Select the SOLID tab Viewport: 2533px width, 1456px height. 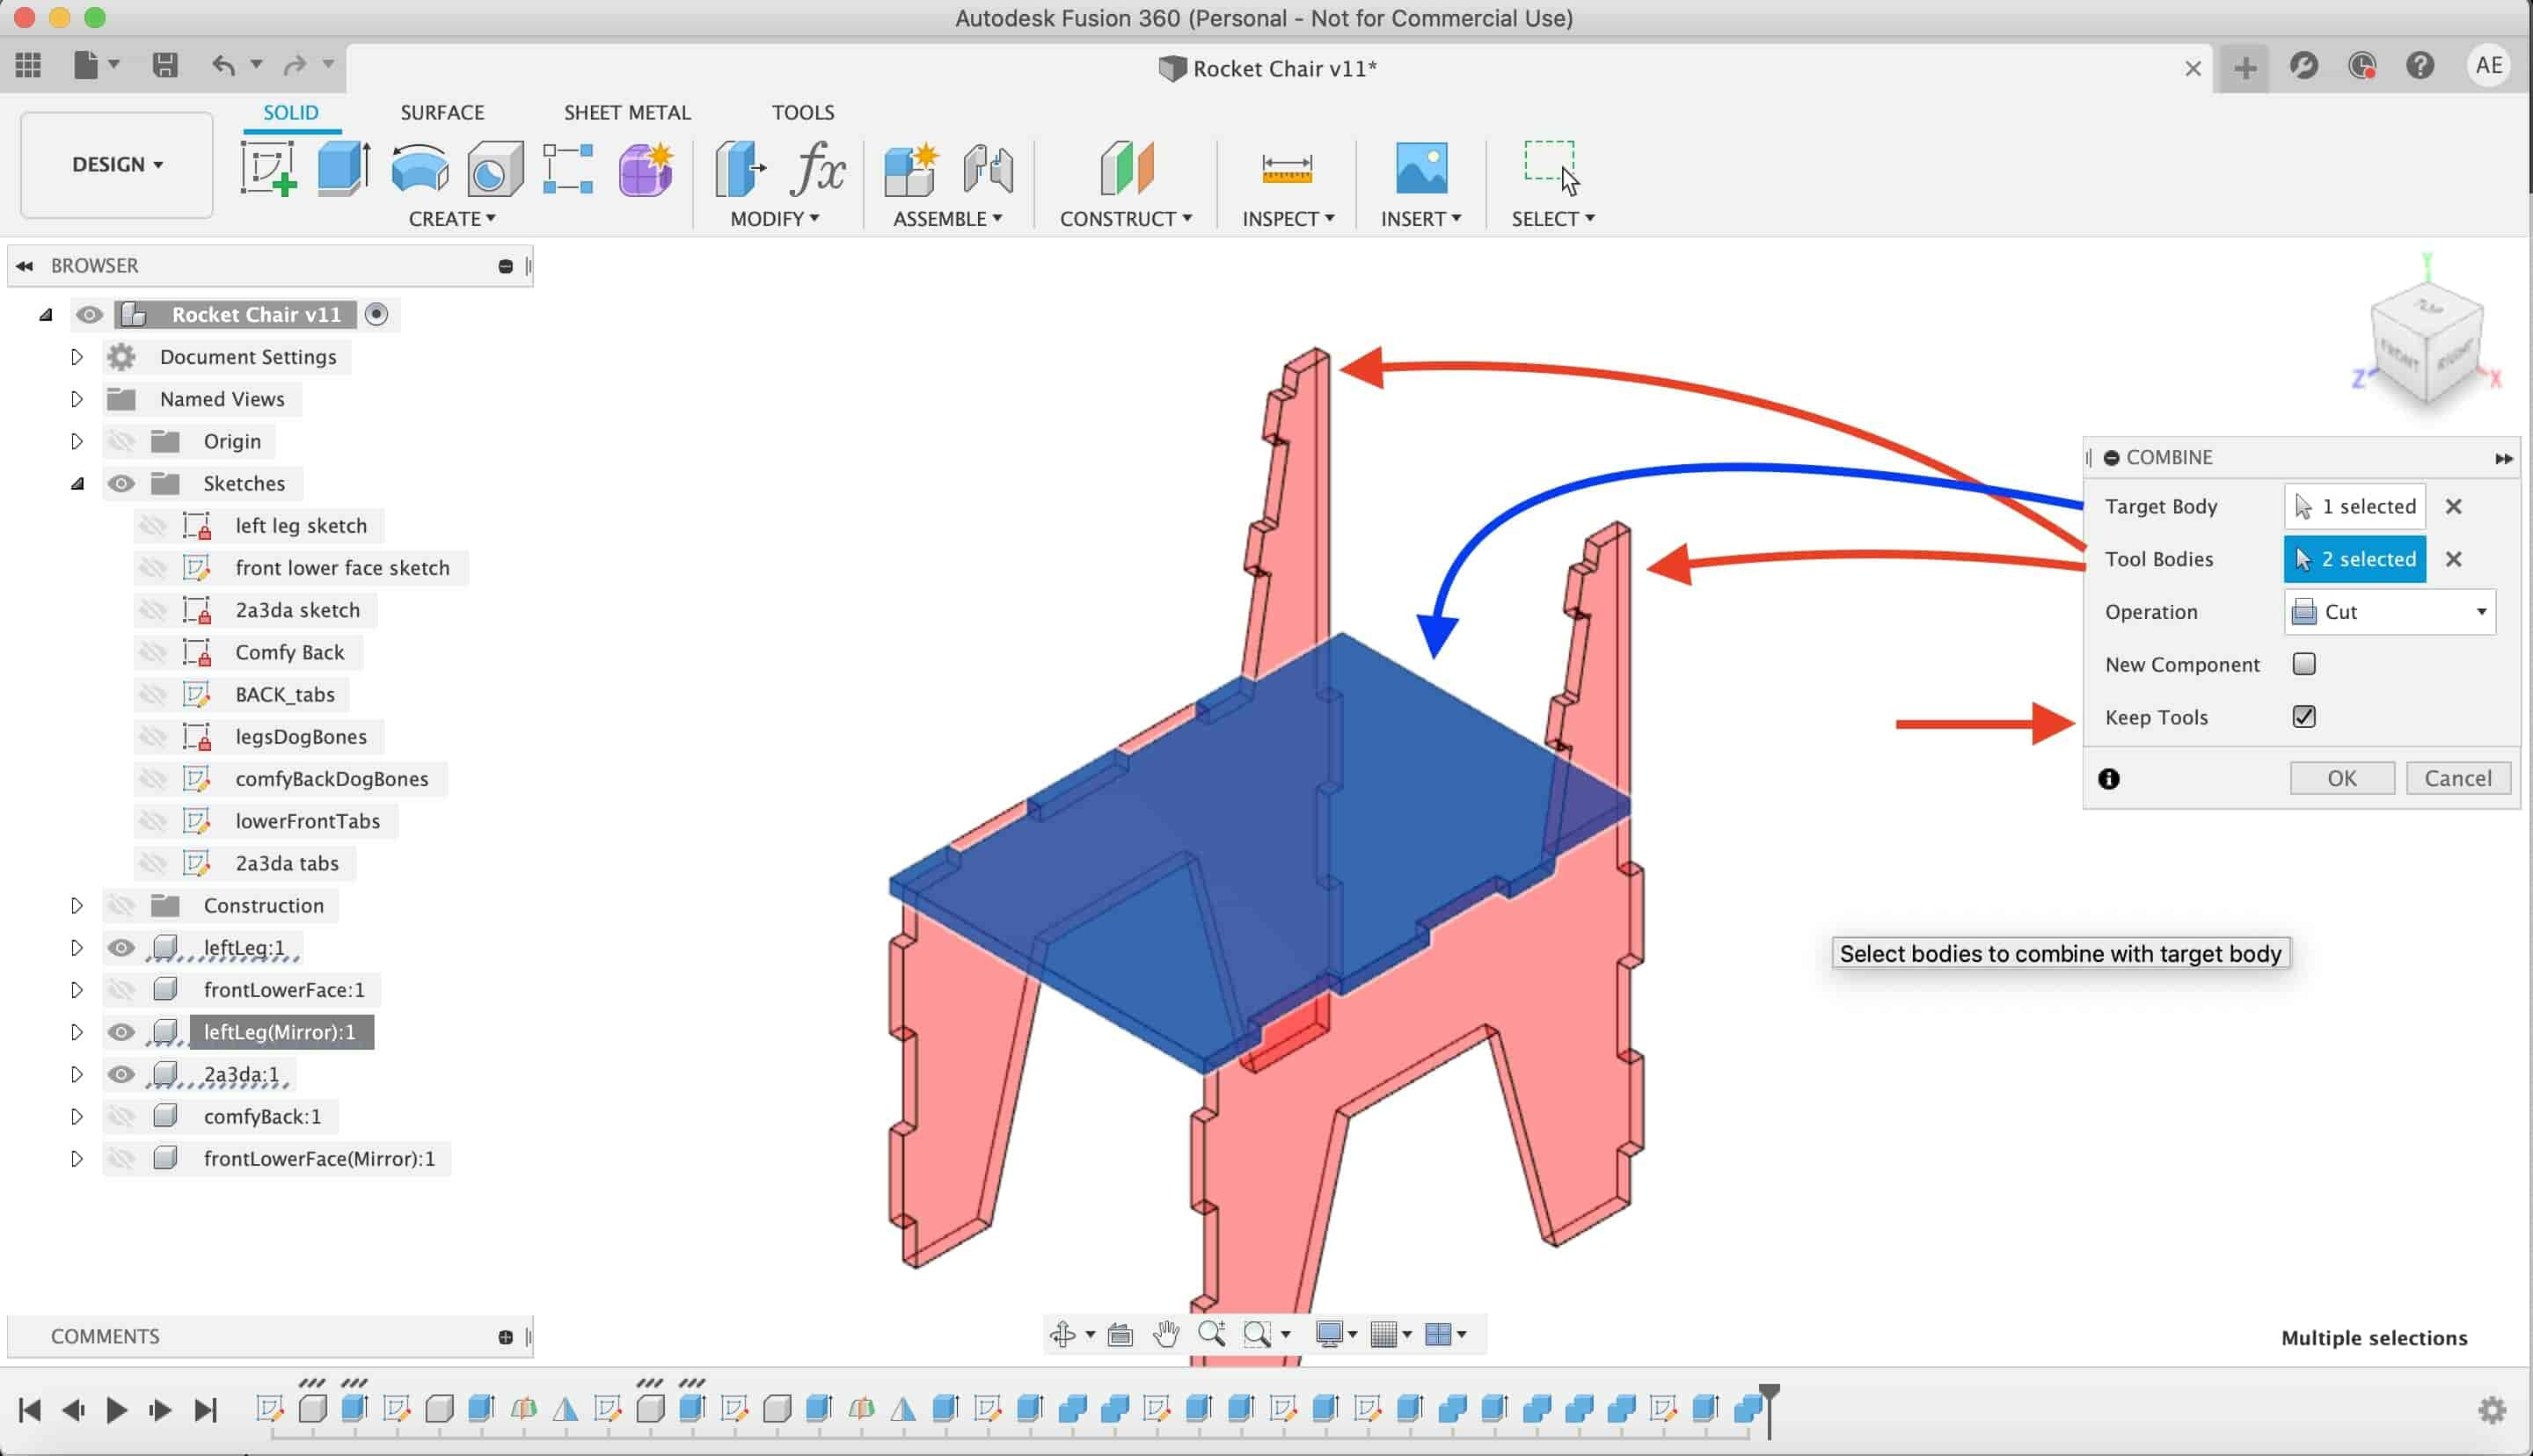[291, 112]
